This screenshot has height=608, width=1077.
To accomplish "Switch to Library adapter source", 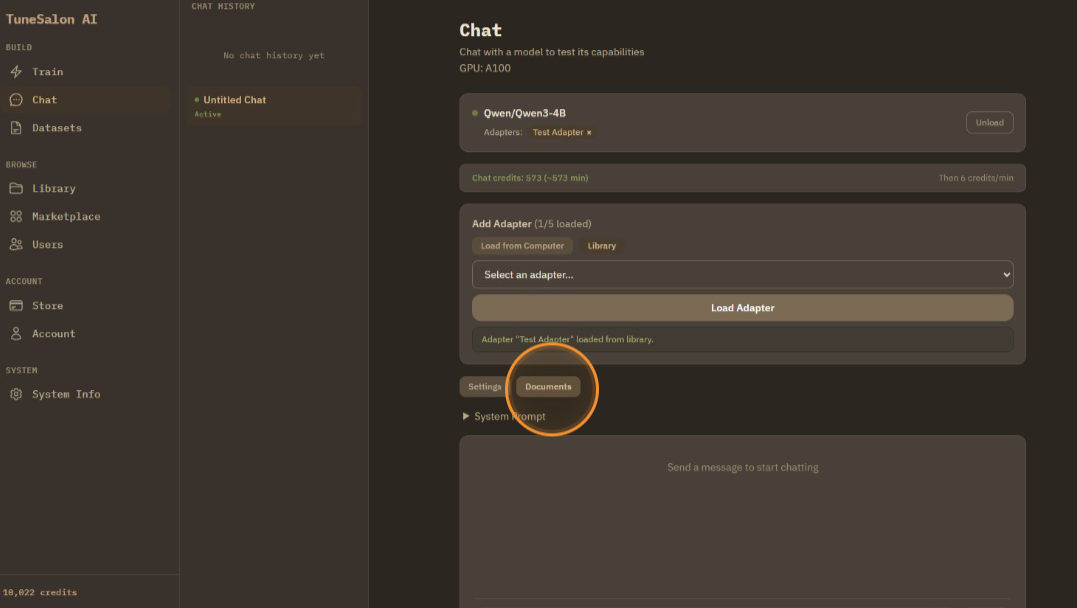I will (601, 246).
